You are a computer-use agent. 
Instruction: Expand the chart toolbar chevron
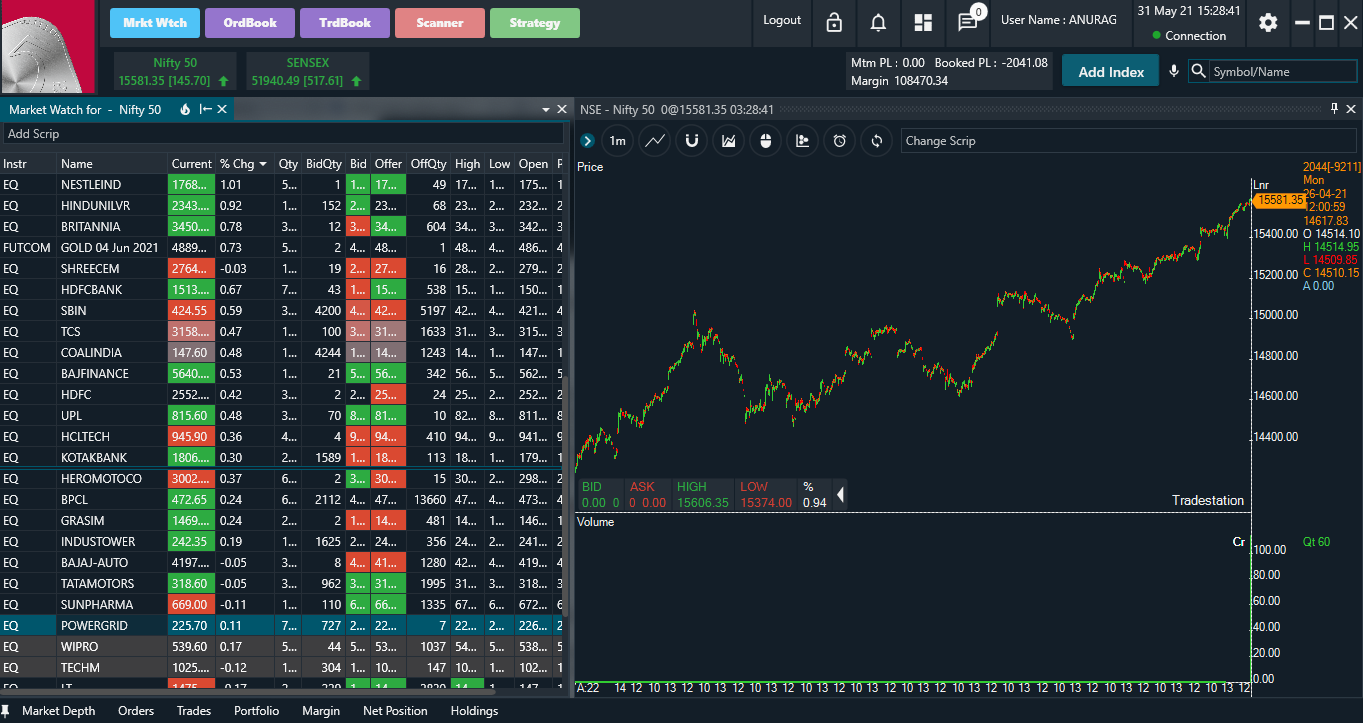click(x=587, y=141)
